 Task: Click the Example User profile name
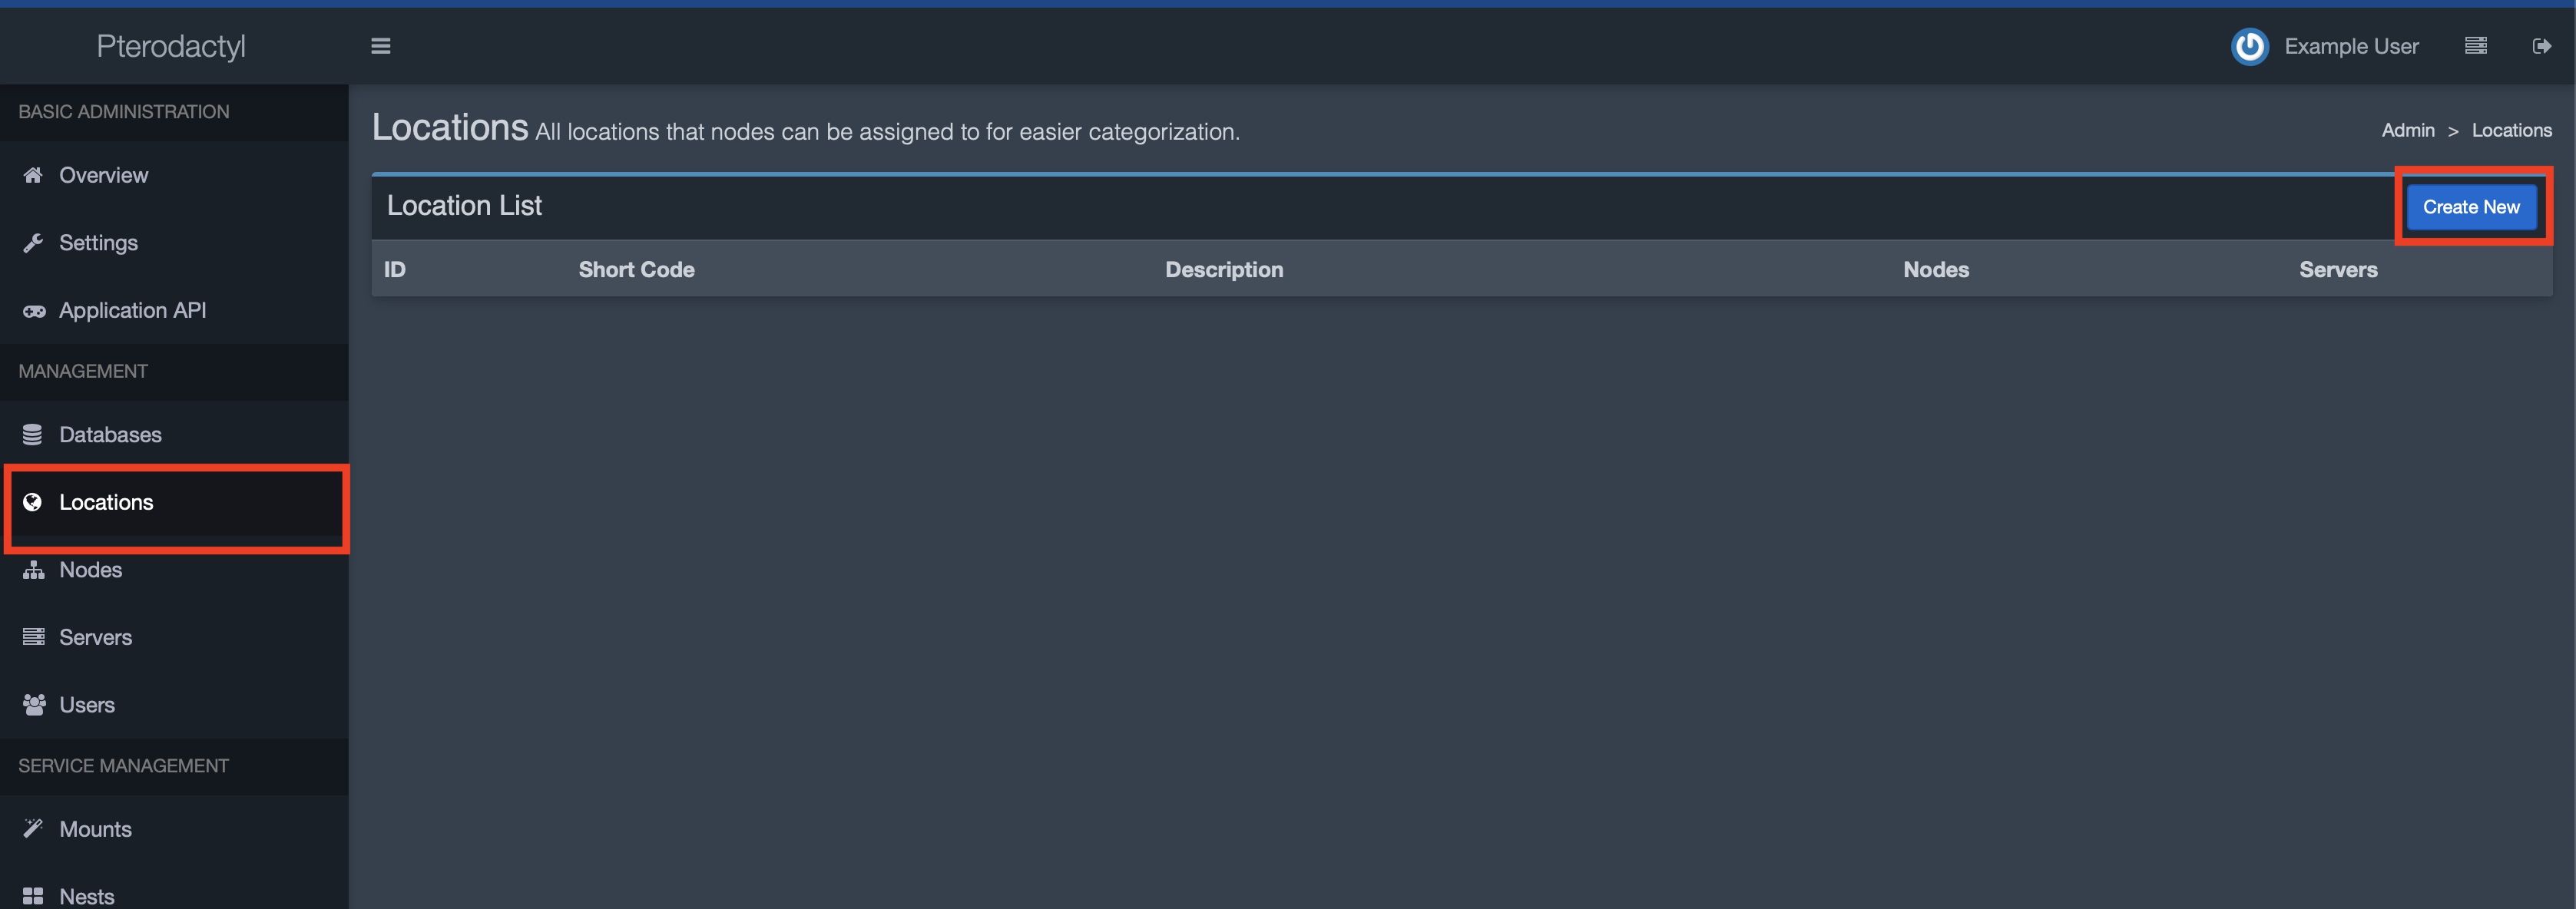2351,45
